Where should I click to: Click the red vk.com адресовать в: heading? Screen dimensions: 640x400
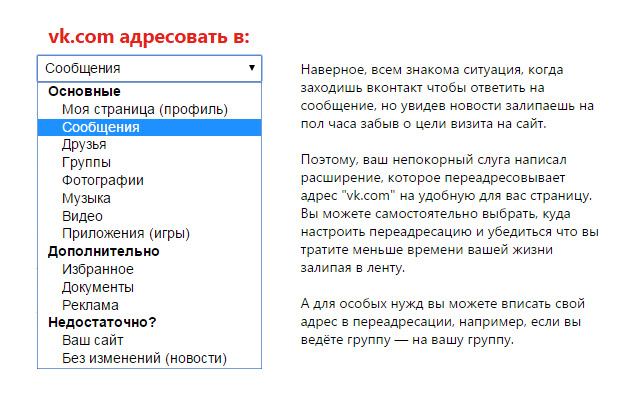point(149,37)
